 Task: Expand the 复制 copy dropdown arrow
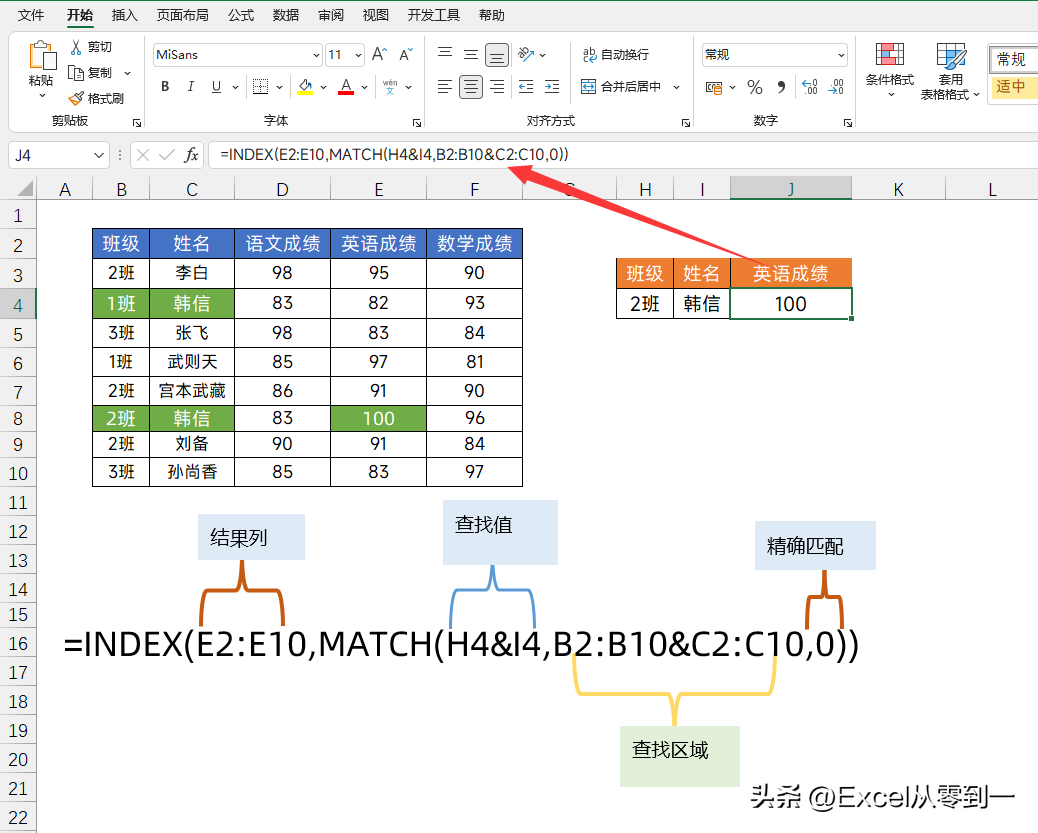pos(127,73)
